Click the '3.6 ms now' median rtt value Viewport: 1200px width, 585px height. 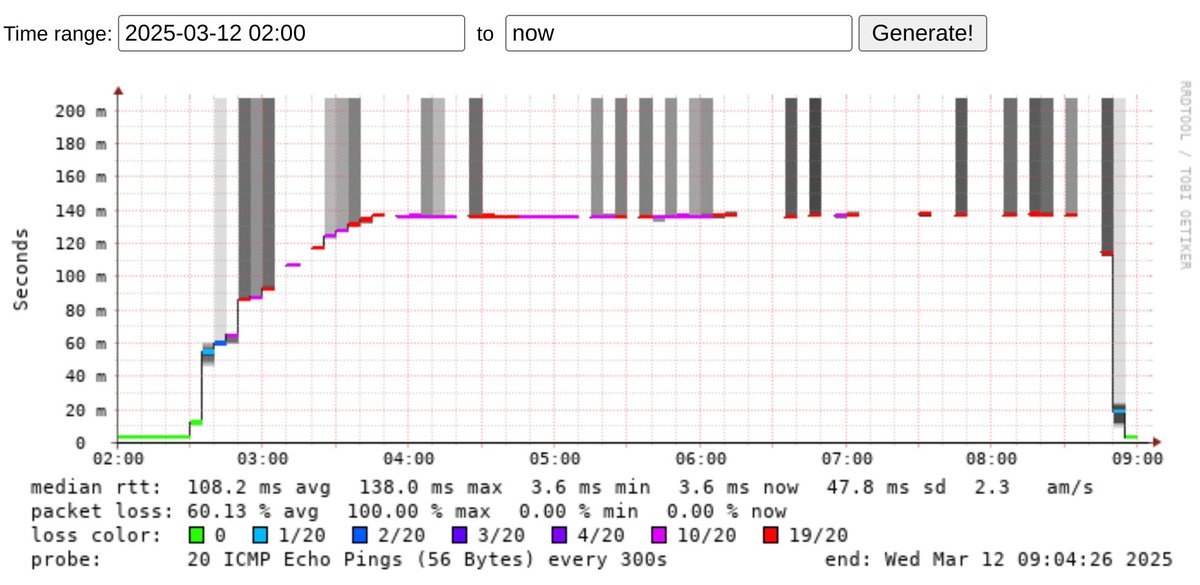pos(739,488)
